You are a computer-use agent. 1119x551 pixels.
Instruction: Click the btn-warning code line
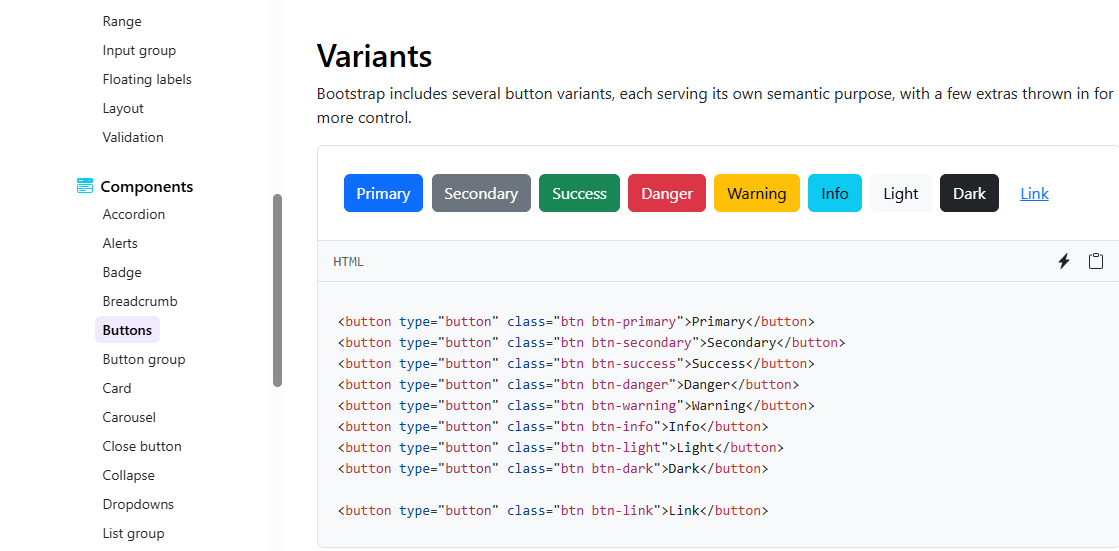point(576,405)
